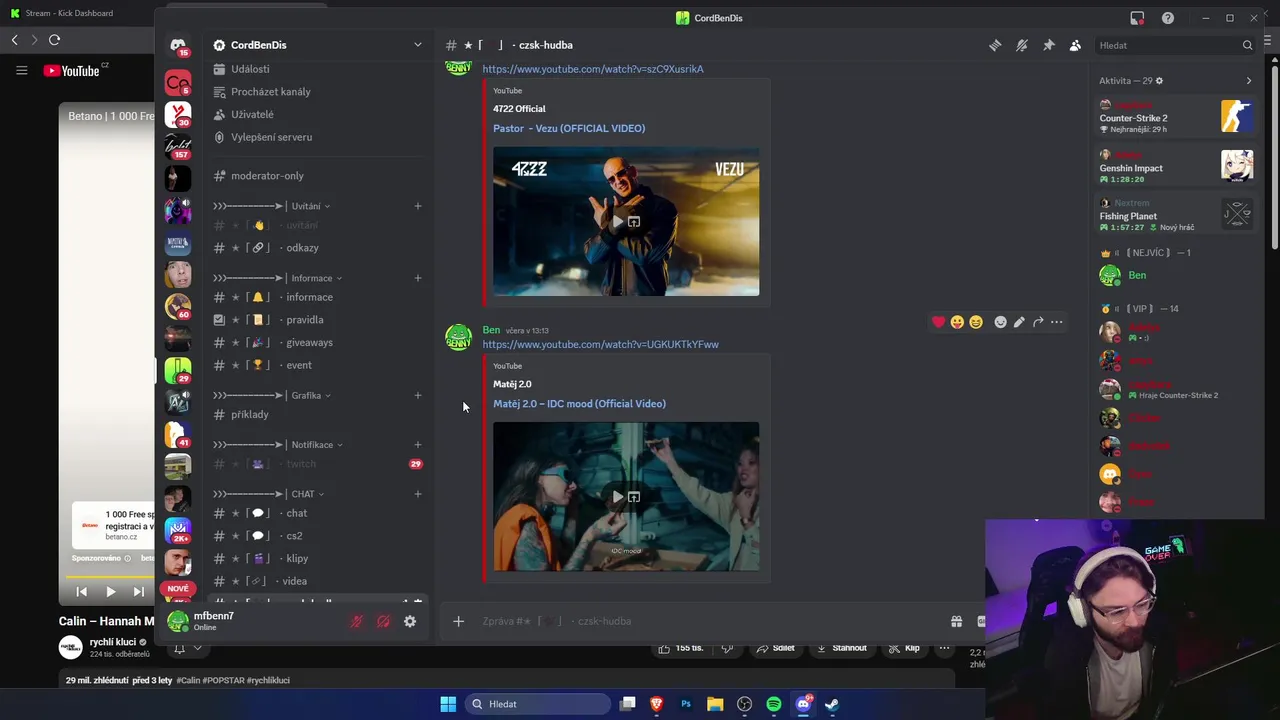Open Steam from Windows taskbar
The image size is (1280, 720).
pos(831,704)
